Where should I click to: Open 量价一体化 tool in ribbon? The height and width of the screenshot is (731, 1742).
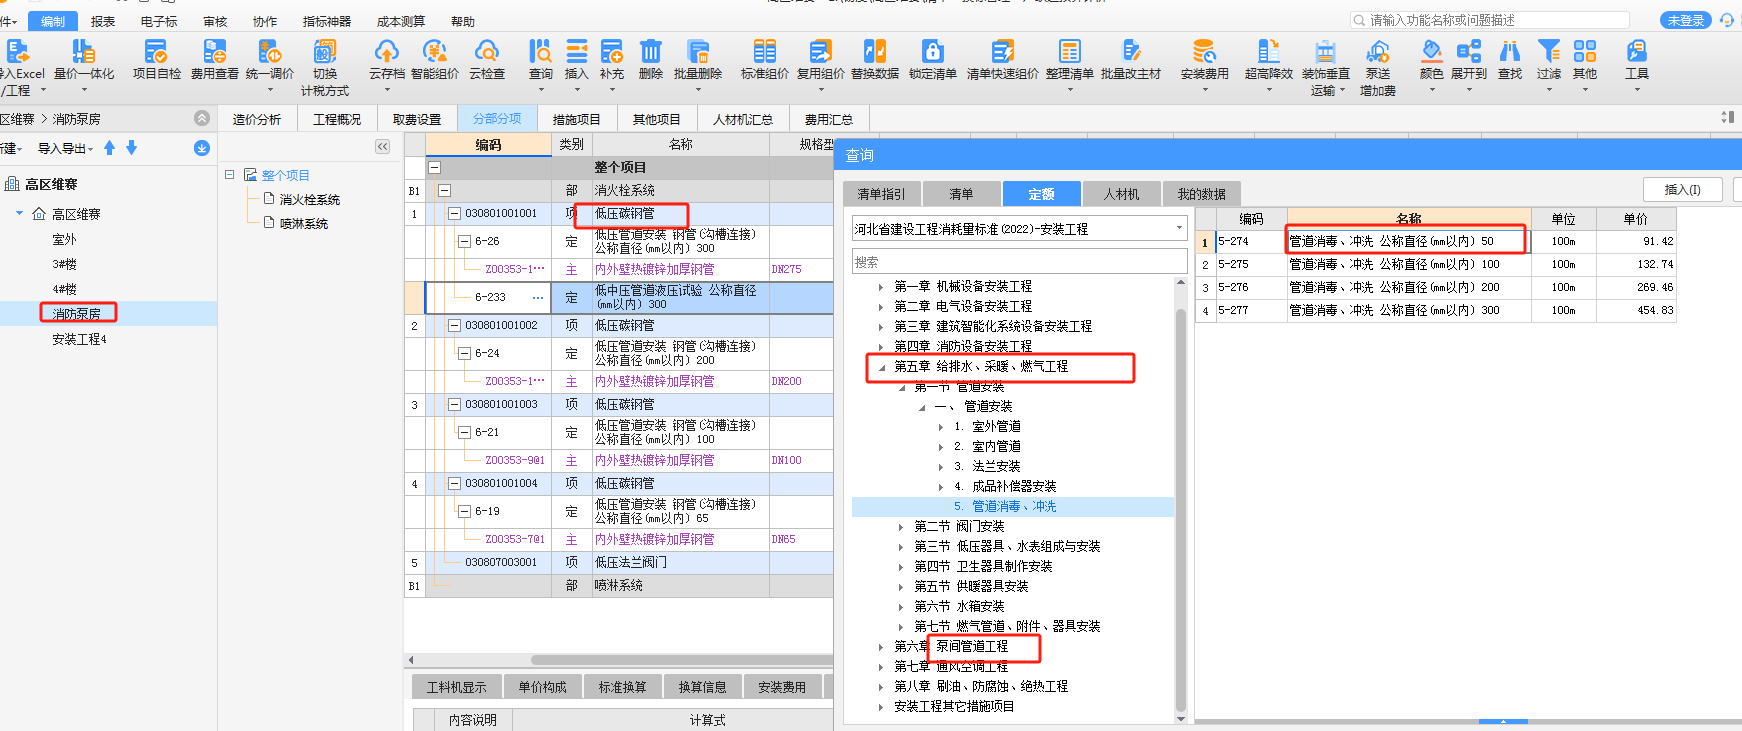coord(84,60)
